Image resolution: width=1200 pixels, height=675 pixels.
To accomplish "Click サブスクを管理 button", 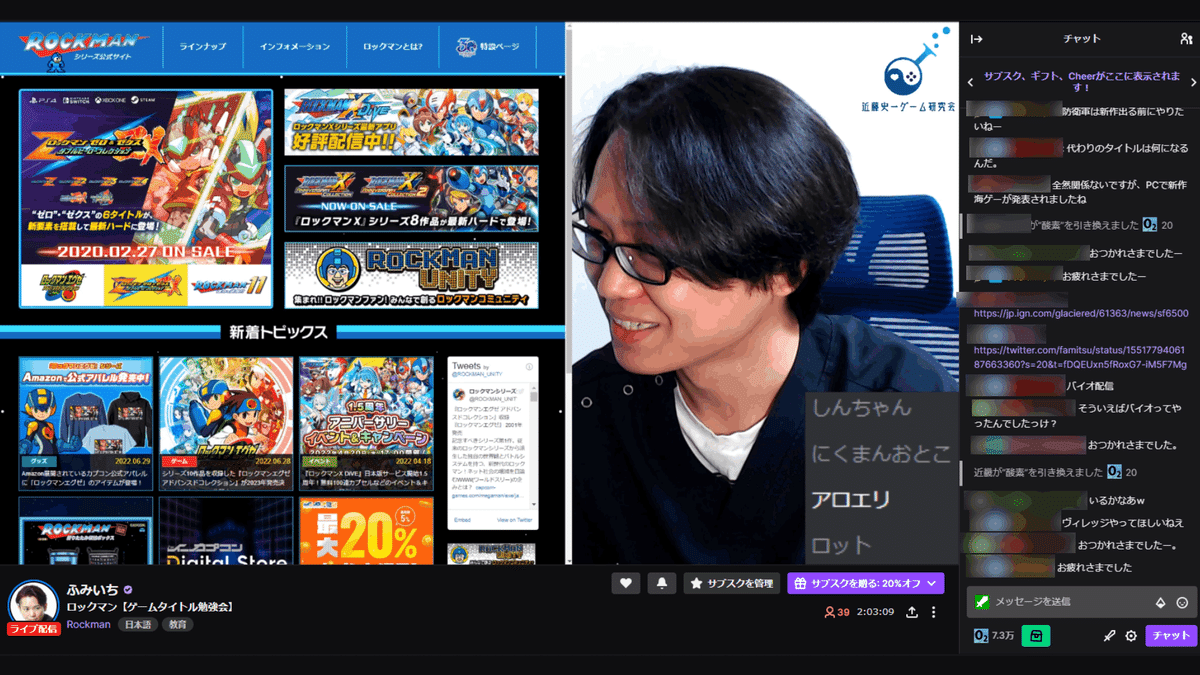I will (x=731, y=583).
